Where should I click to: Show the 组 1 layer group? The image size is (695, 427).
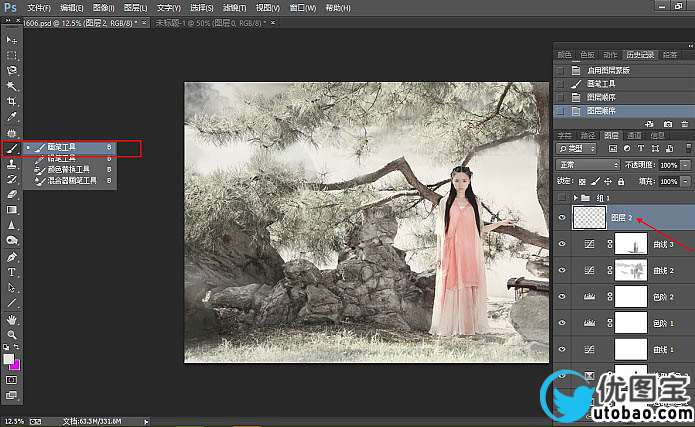[562, 197]
